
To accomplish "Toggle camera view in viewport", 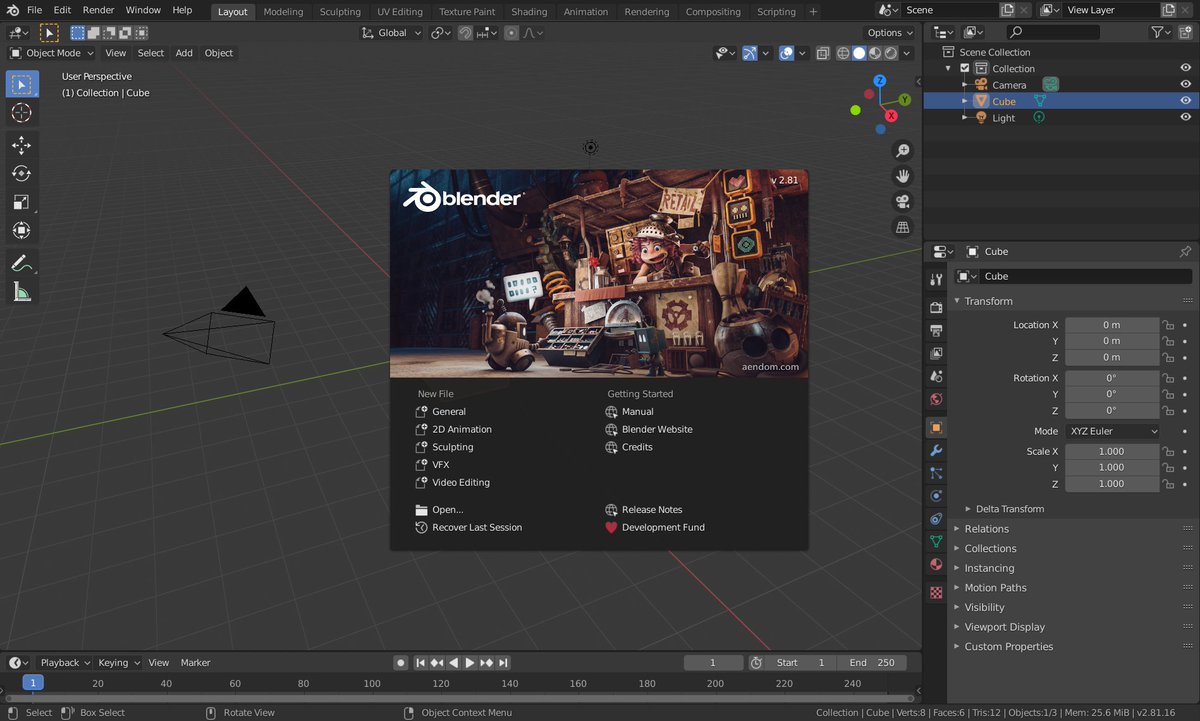I will [x=902, y=201].
